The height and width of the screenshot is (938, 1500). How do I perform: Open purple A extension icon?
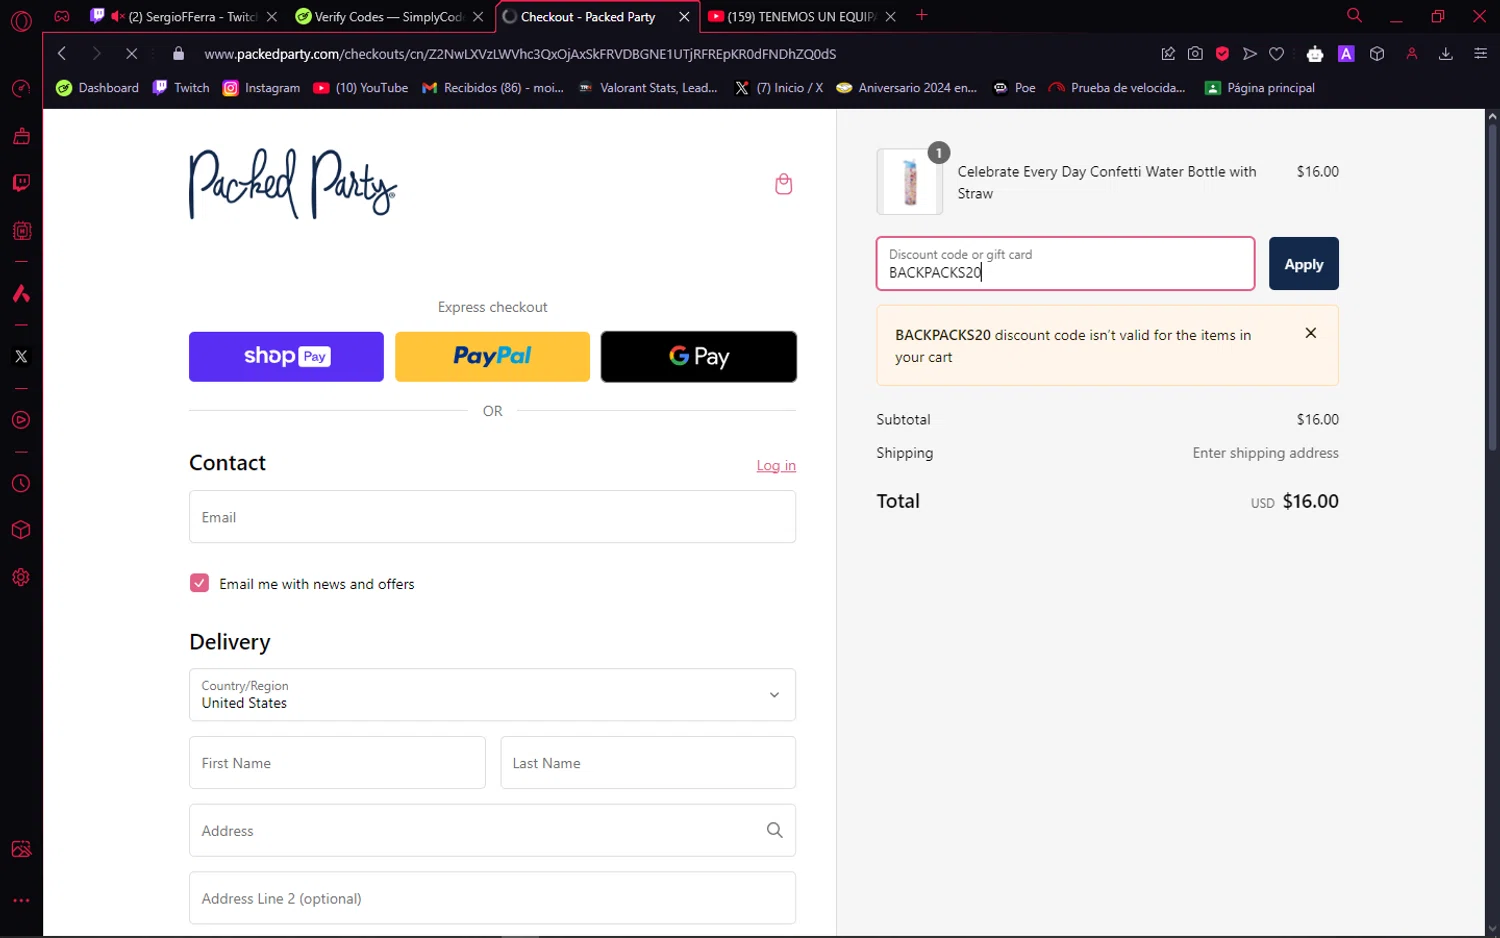click(1347, 54)
